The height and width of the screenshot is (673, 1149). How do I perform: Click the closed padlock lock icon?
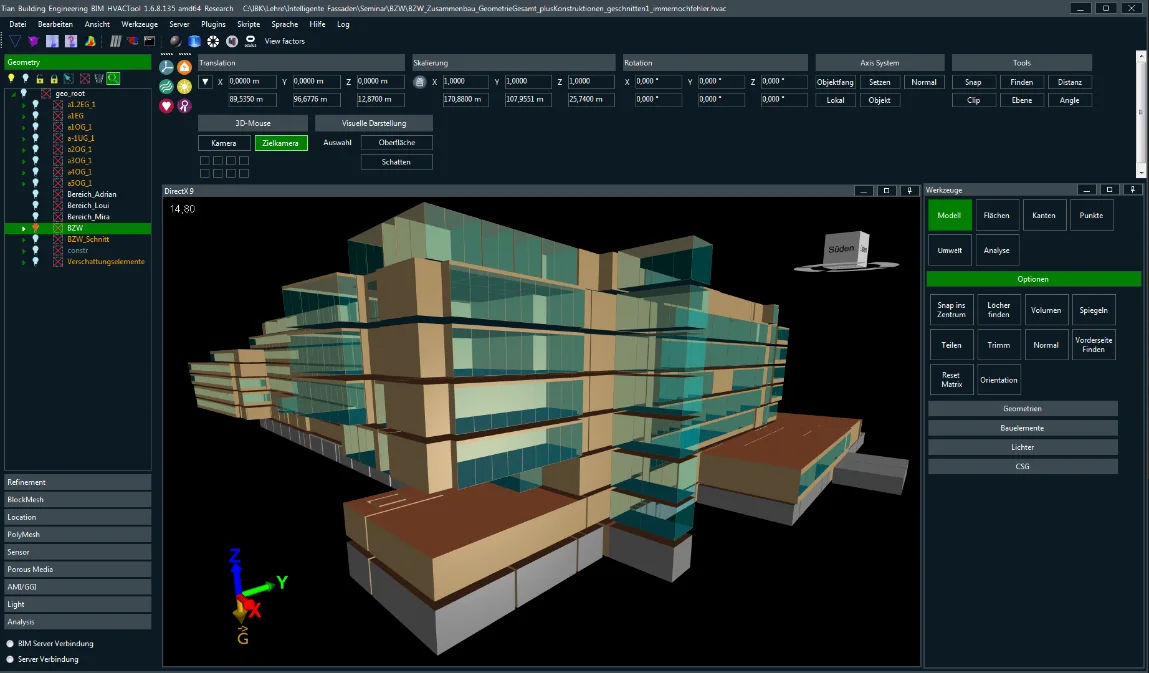[x=53, y=78]
